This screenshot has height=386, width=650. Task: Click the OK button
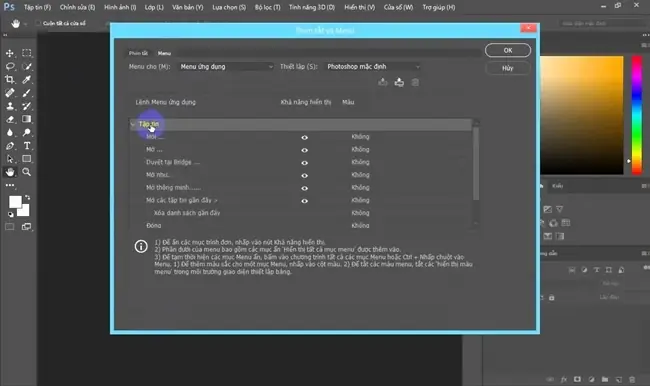tap(508, 50)
